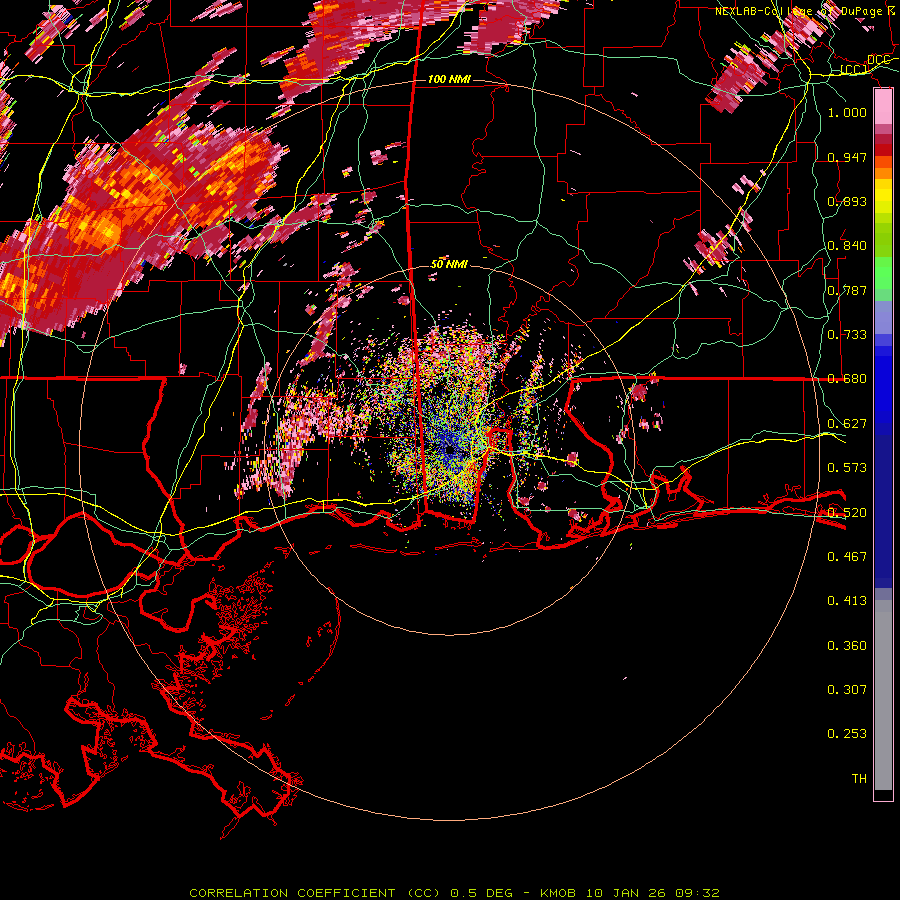Click the 0.573 color scale value

[x=847, y=468]
